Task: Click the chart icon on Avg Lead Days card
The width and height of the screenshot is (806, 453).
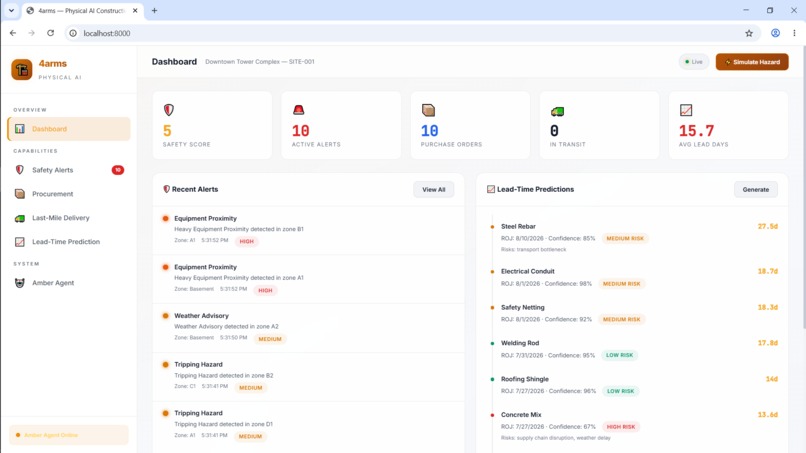Action: pos(686,110)
